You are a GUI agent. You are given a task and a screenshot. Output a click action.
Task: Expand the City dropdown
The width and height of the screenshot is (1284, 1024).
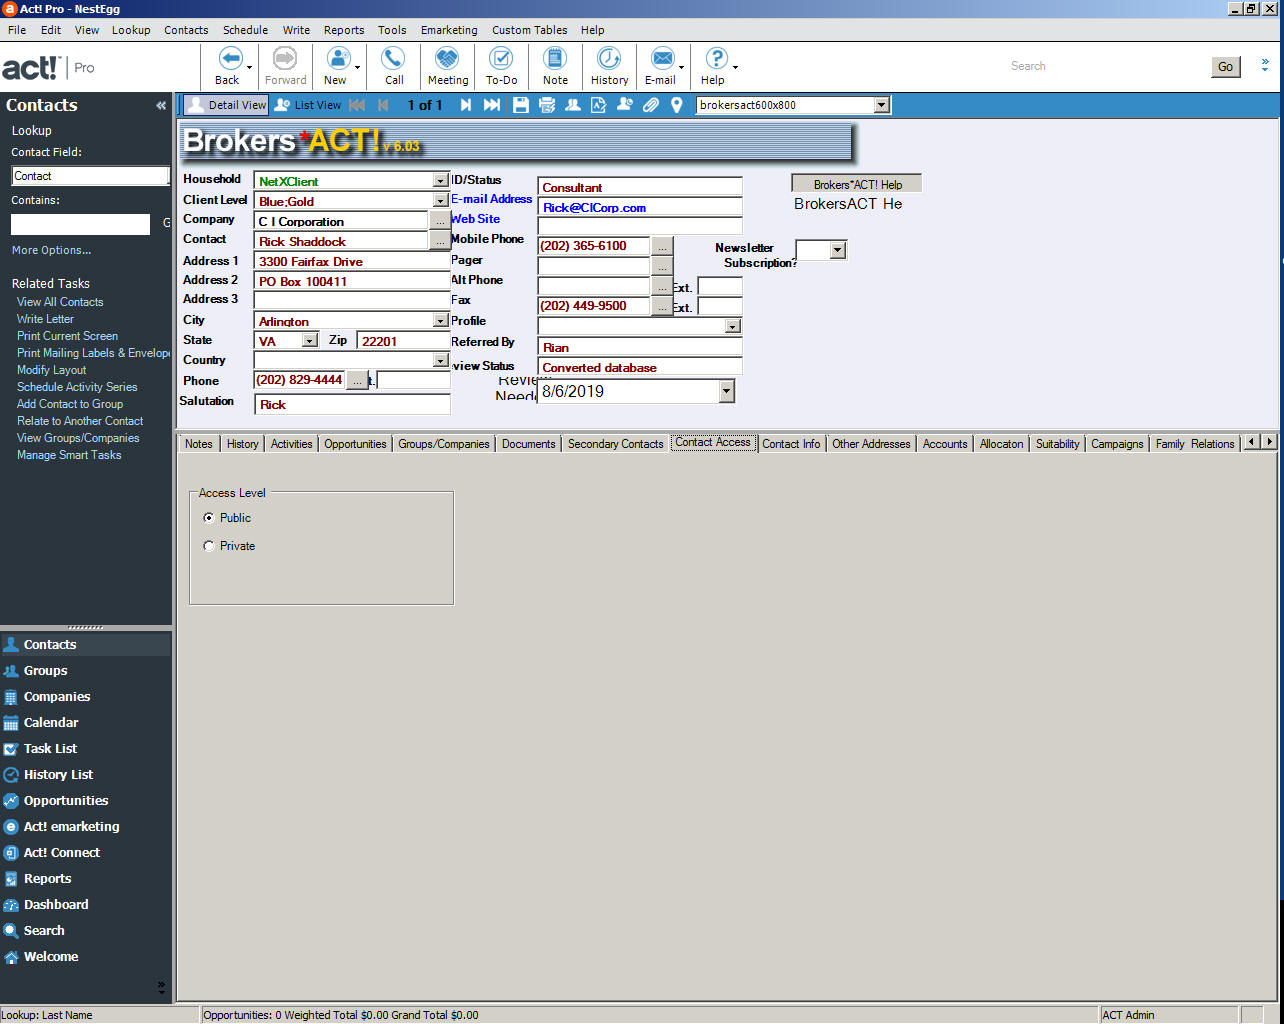(x=441, y=321)
